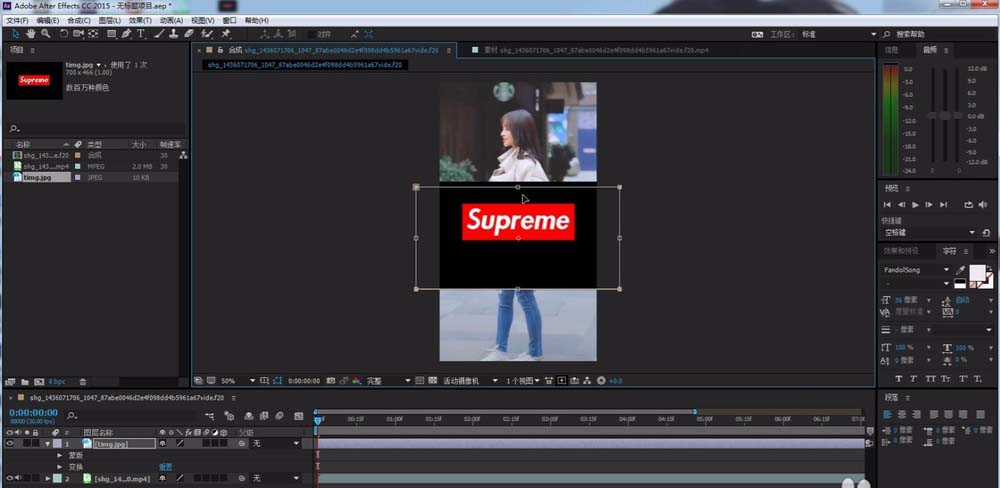The image size is (1000, 488).
Task: Open the composition mini-flowchart icon in timeline
Action: click(x=210, y=416)
